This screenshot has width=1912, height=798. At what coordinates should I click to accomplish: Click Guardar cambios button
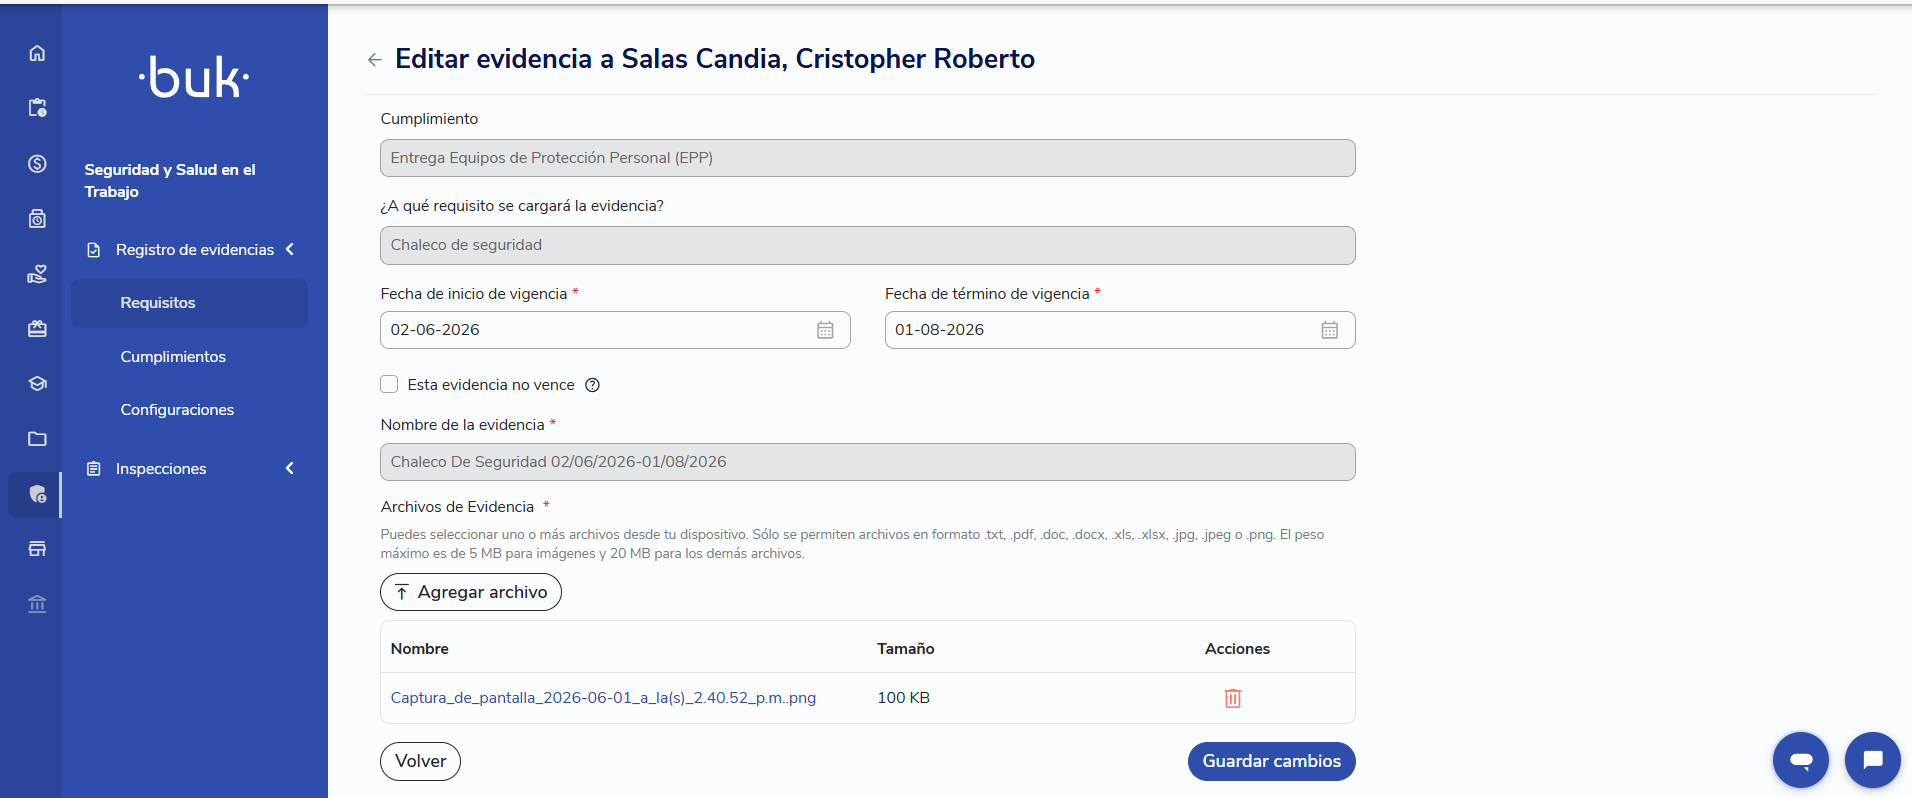[x=1271, y=761]
